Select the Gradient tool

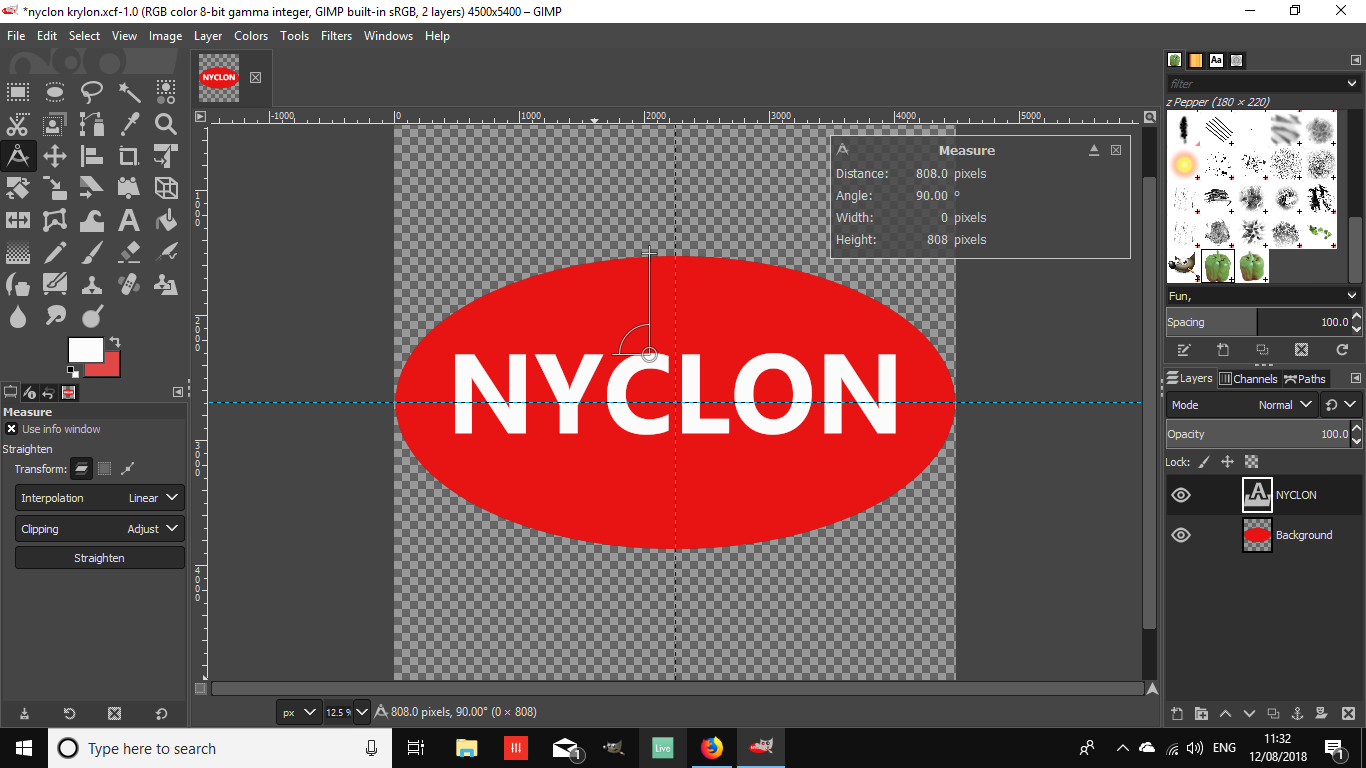pos(18,252)
